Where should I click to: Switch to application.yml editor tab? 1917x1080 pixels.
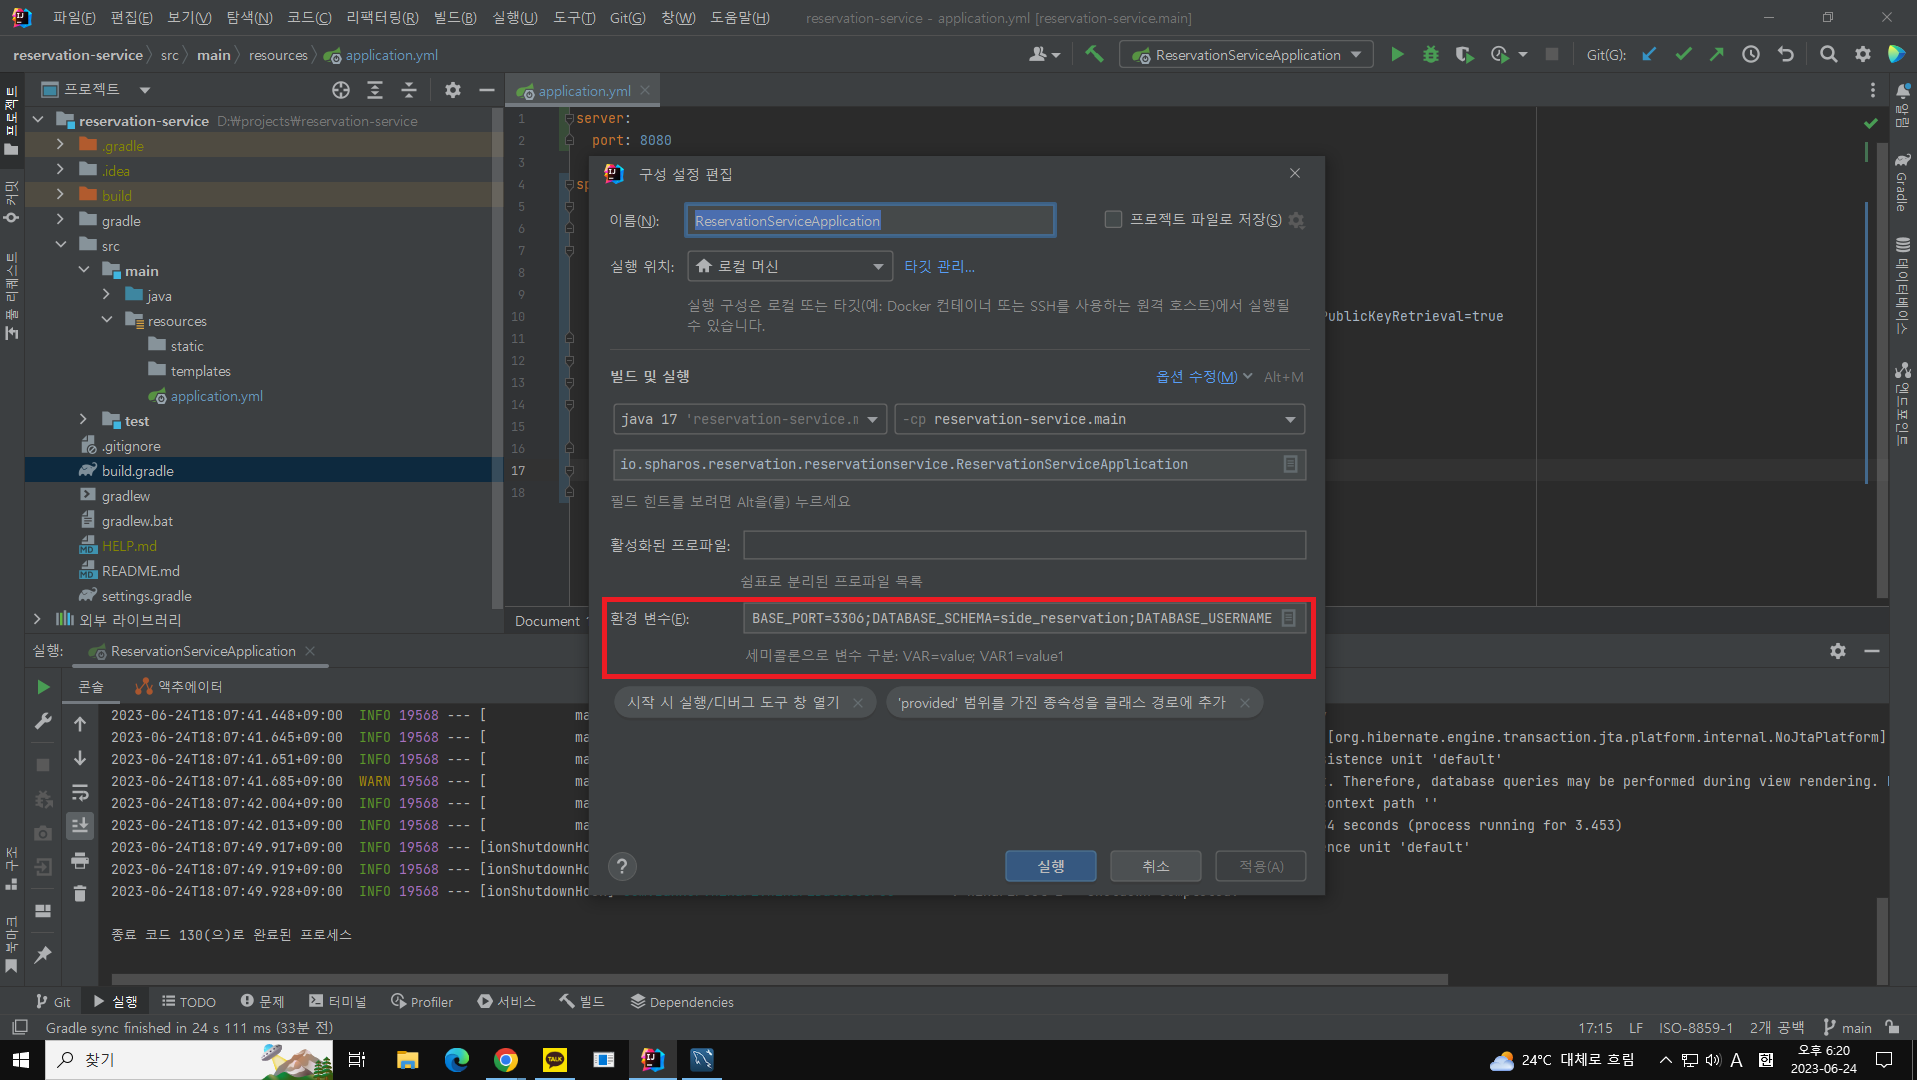[x=584, y=91]
